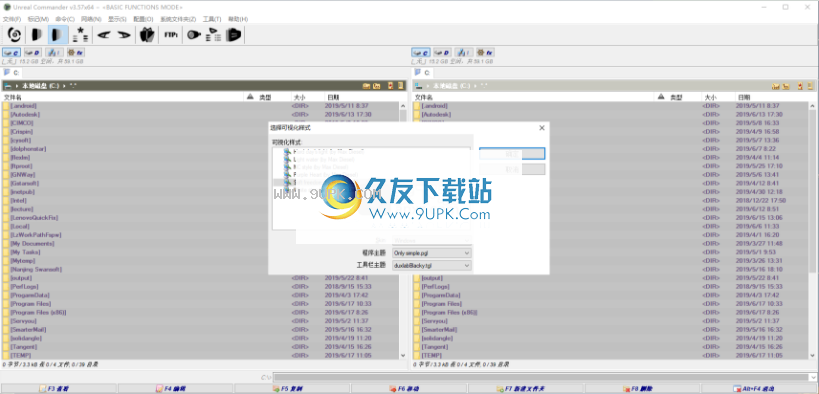The image size is (819, 394).
Task: Click F6 移动 button
Action: [409, 389]
